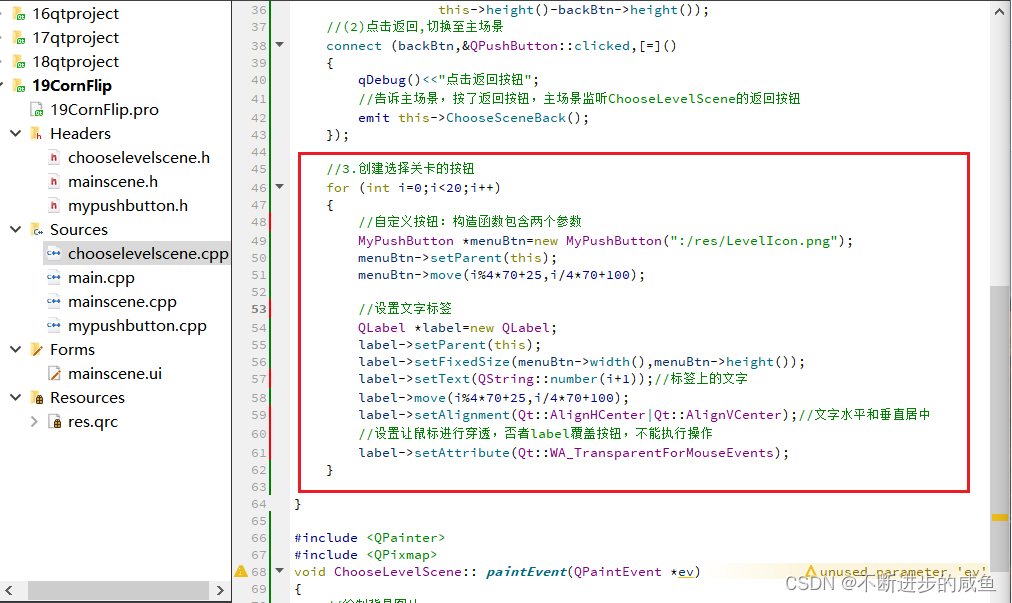Click the mainscene.ui form icon
Viewport: 1012px width, 603px height.
coord(55,374)
